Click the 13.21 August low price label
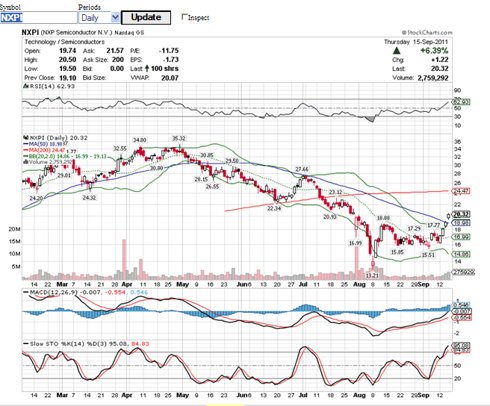The image size is (490, 406). pyautogui.click(x=372, y=275)
